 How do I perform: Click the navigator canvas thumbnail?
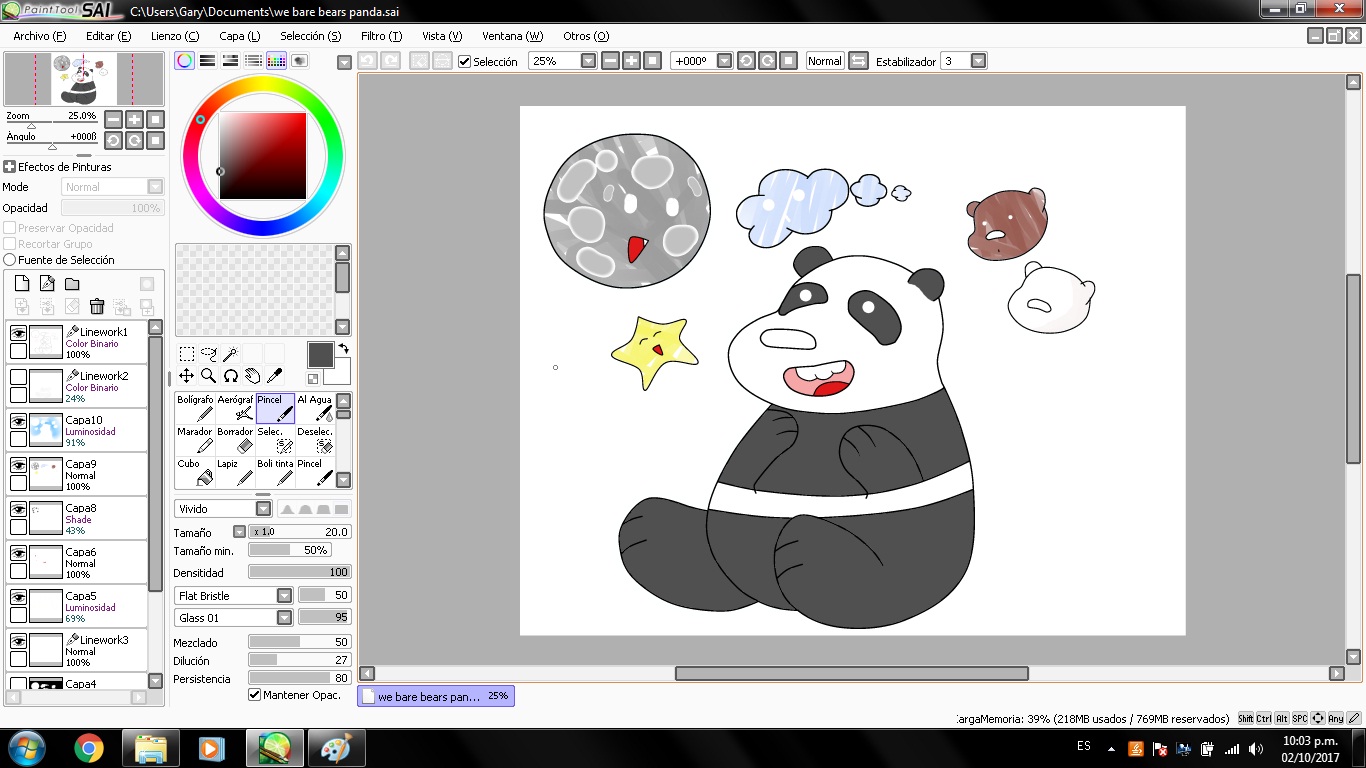click(84, 79)
